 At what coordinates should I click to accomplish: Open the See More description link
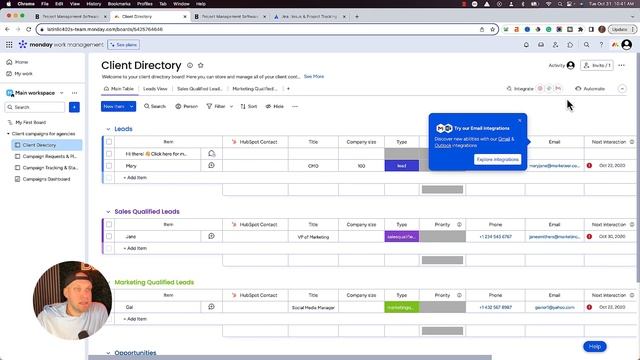(x=314, y=76)
